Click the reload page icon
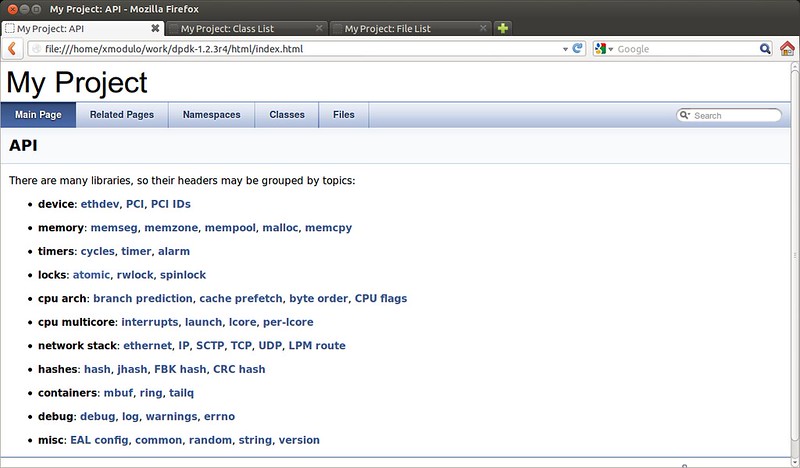Viewport: 800px width, 468px height. pyautogui.click(x=578, y=48)
